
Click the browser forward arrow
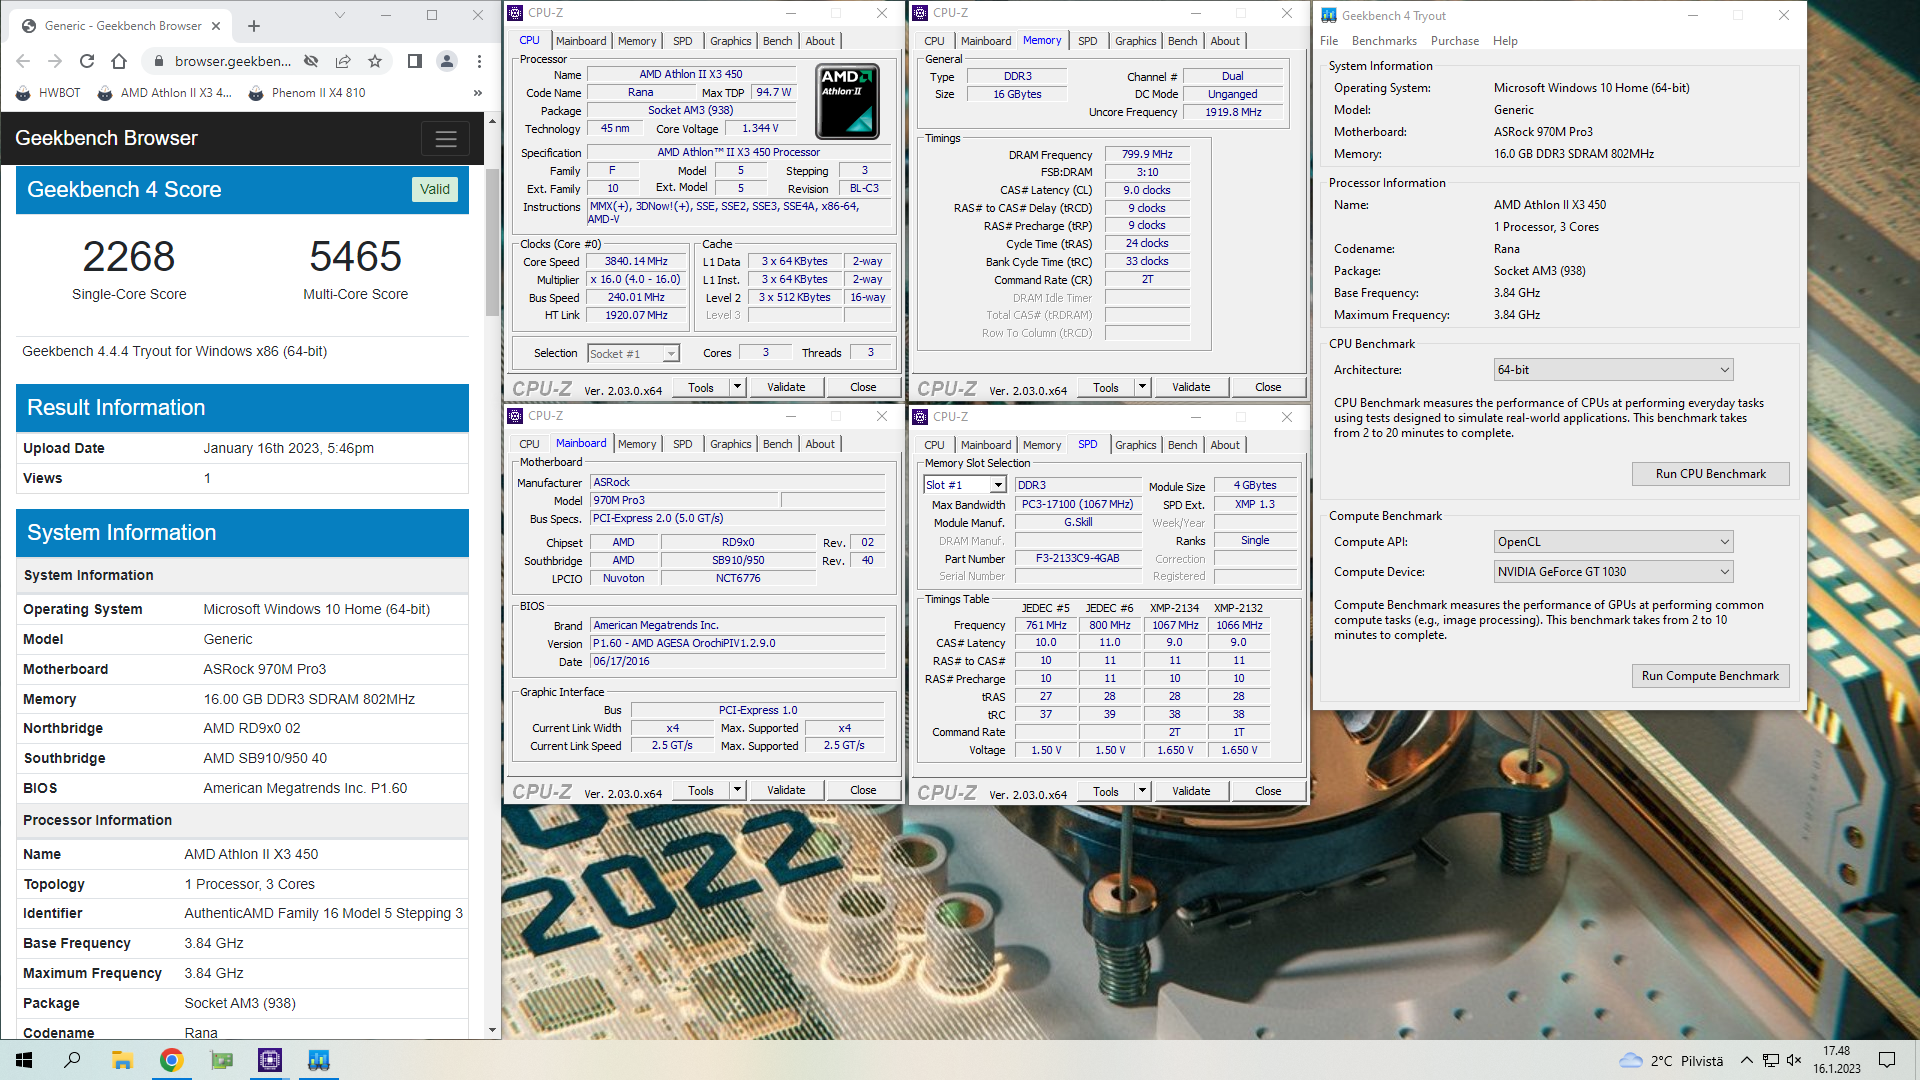(55, 61)
